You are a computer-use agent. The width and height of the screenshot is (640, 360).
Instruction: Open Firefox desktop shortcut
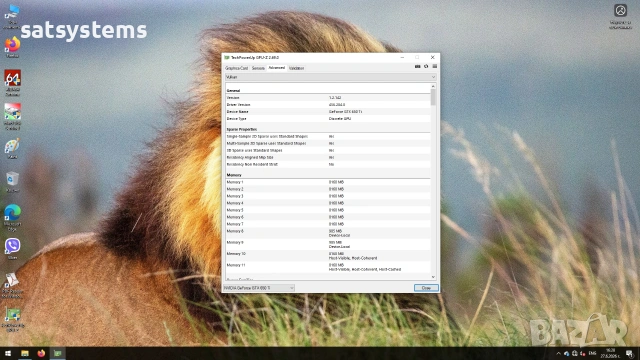12,47
